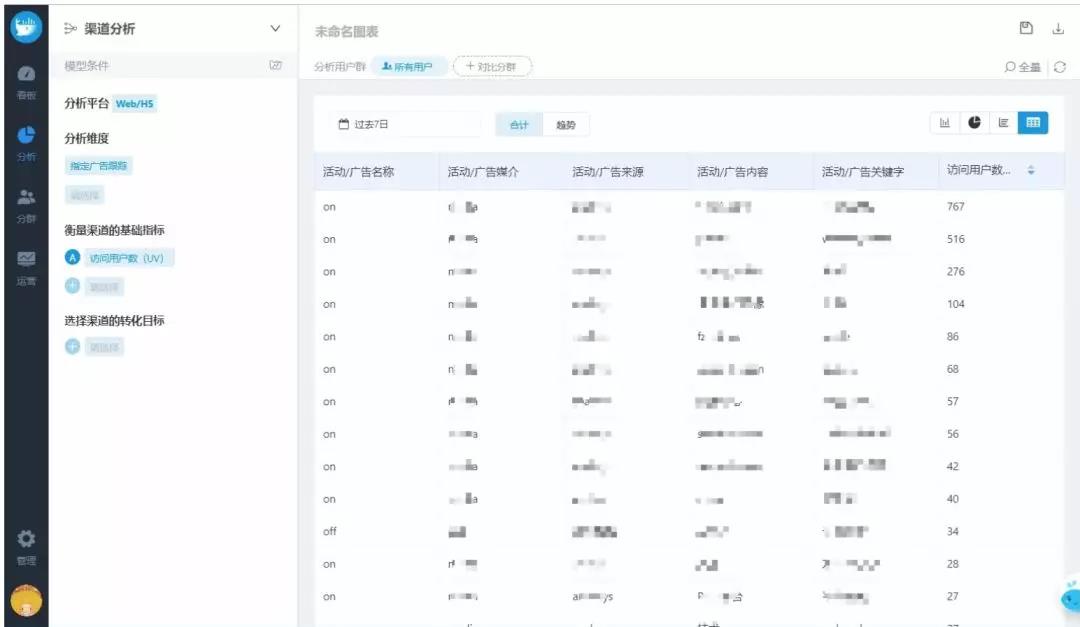Click the edit icon beside 模型条件
The height and width of the screenshot is (627, 1080).
pyautogui.click(x=276, y=65)
